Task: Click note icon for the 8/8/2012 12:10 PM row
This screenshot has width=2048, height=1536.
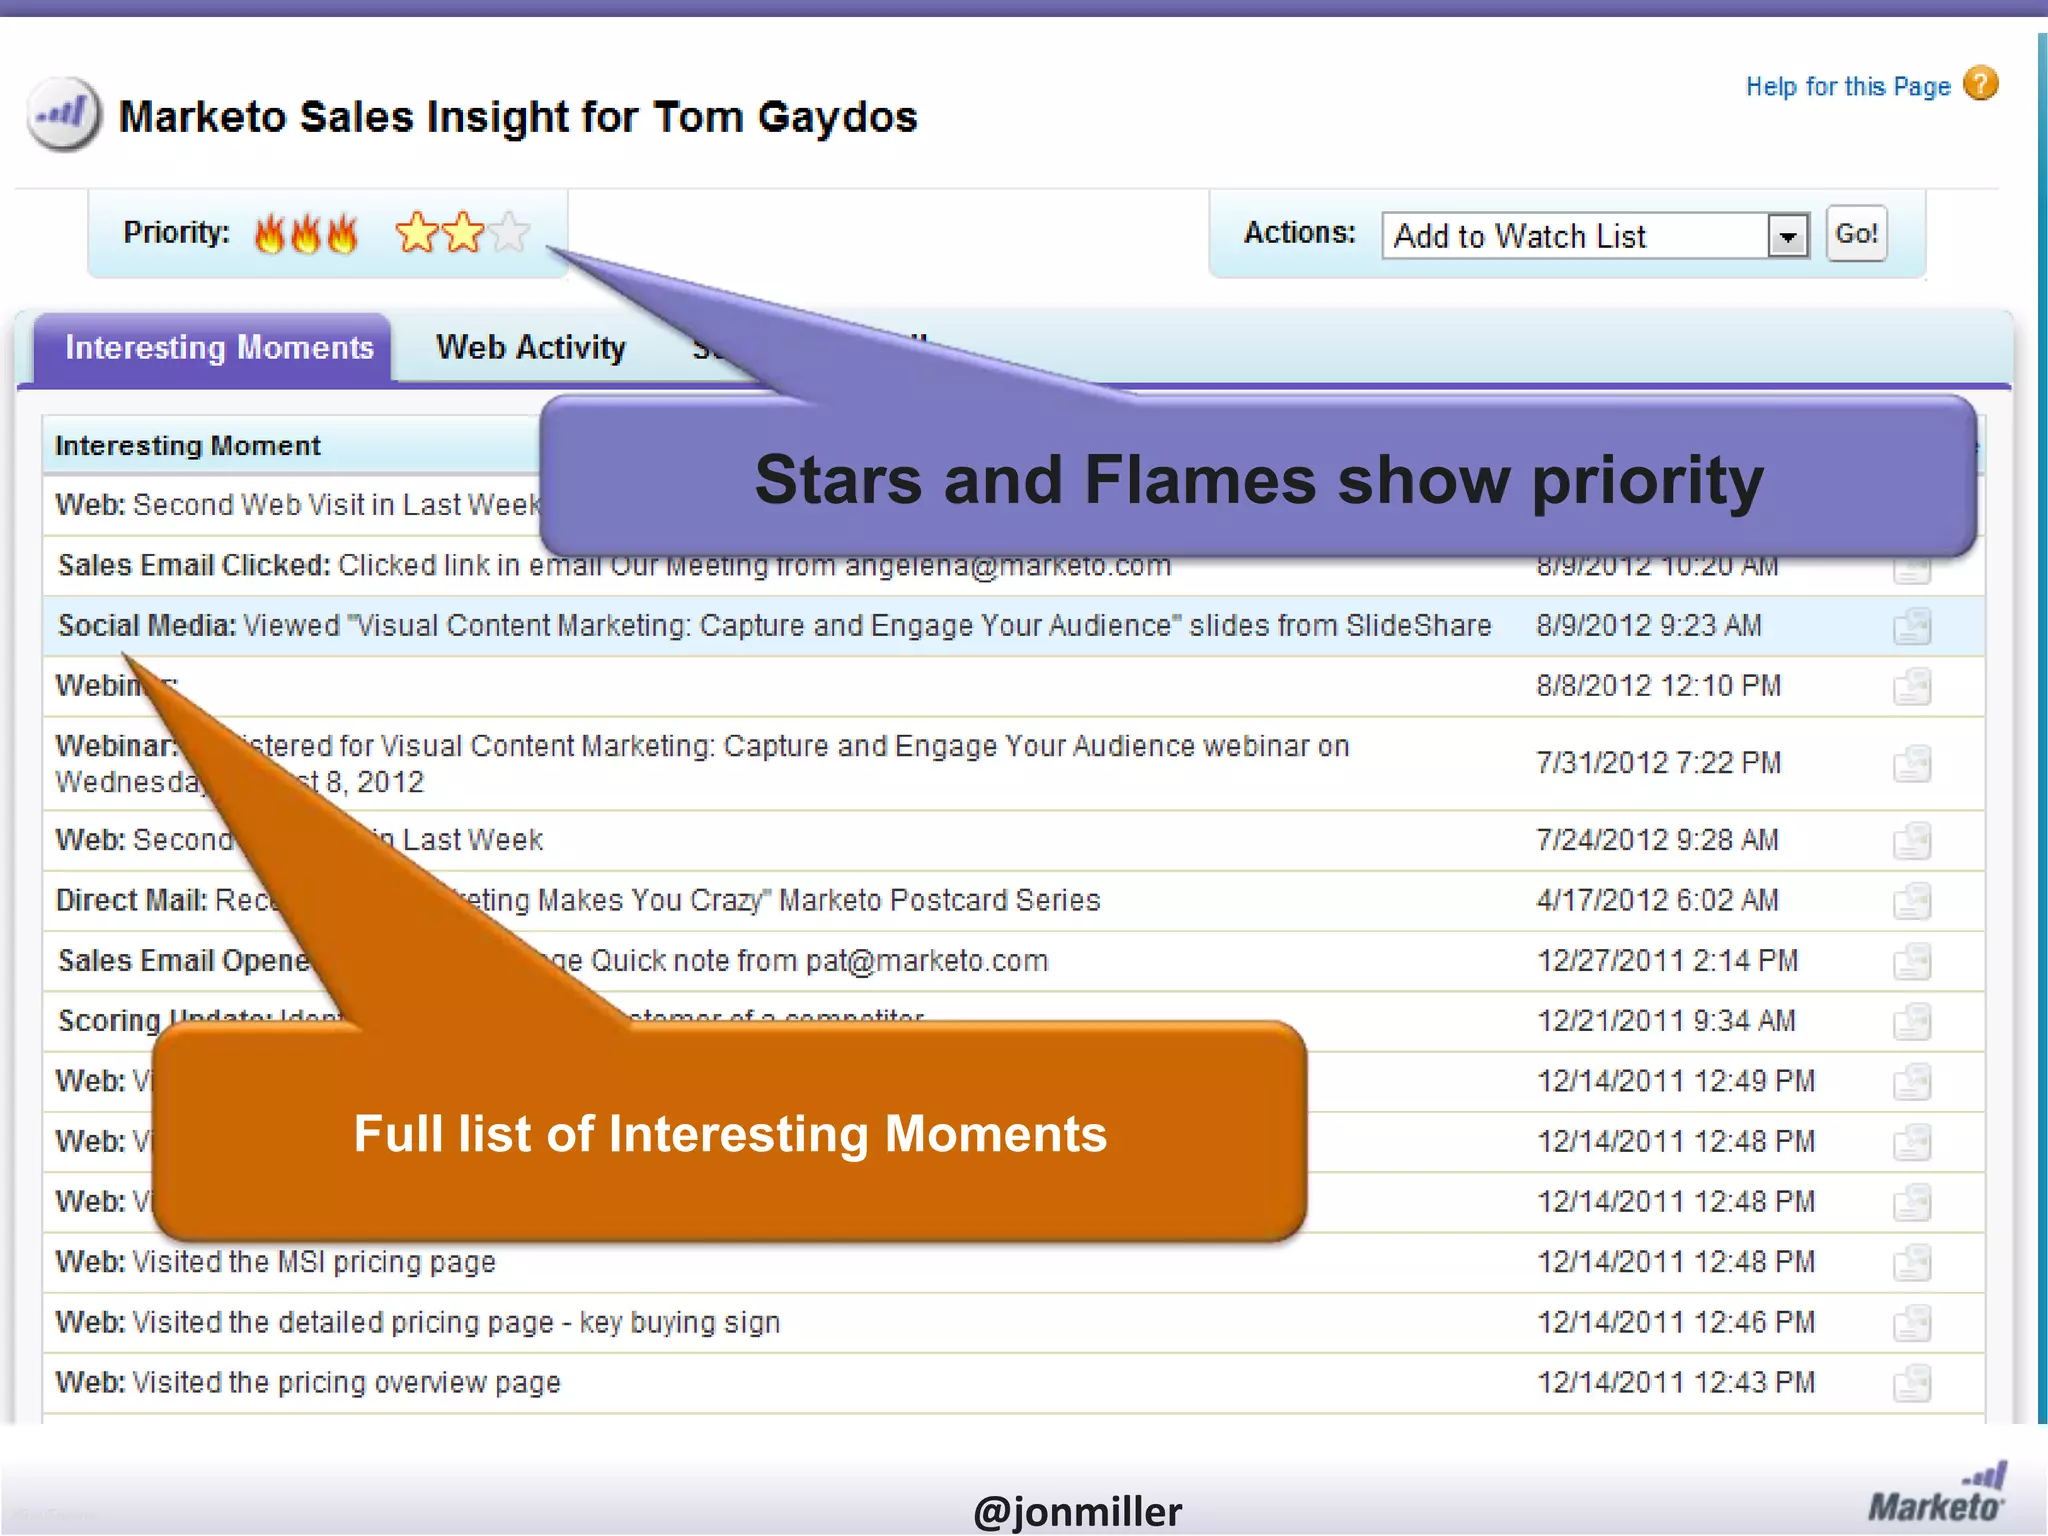Action: (x=1912, y=687)
